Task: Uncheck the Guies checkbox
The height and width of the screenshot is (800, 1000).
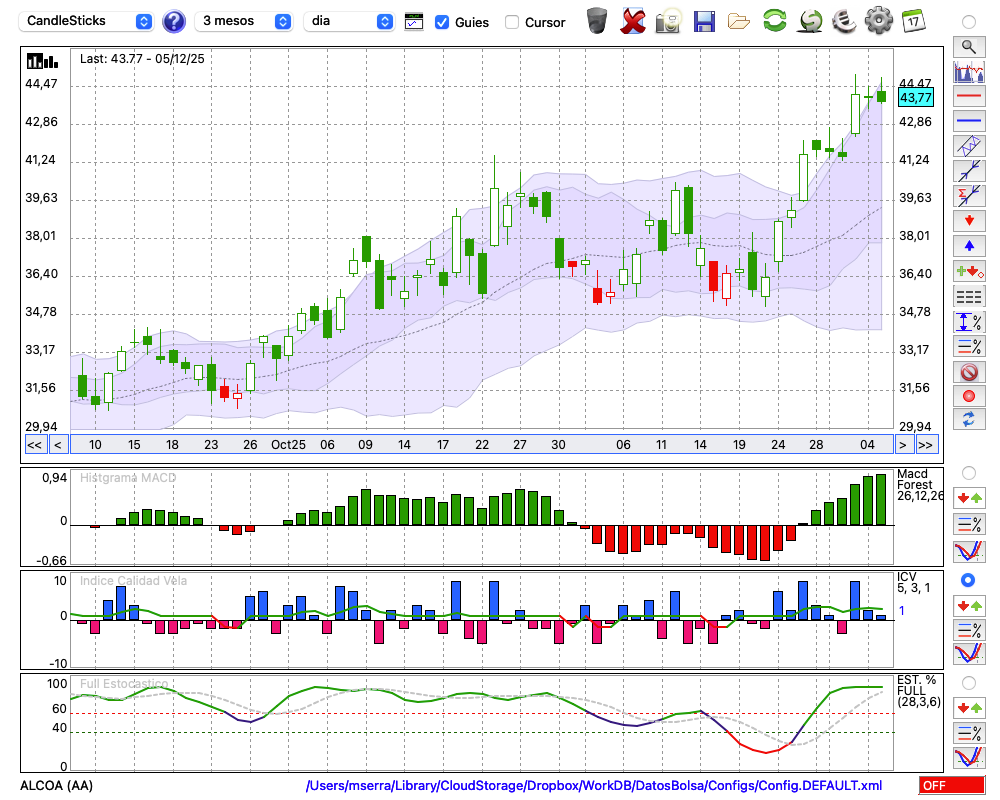Action: [443, 22]
